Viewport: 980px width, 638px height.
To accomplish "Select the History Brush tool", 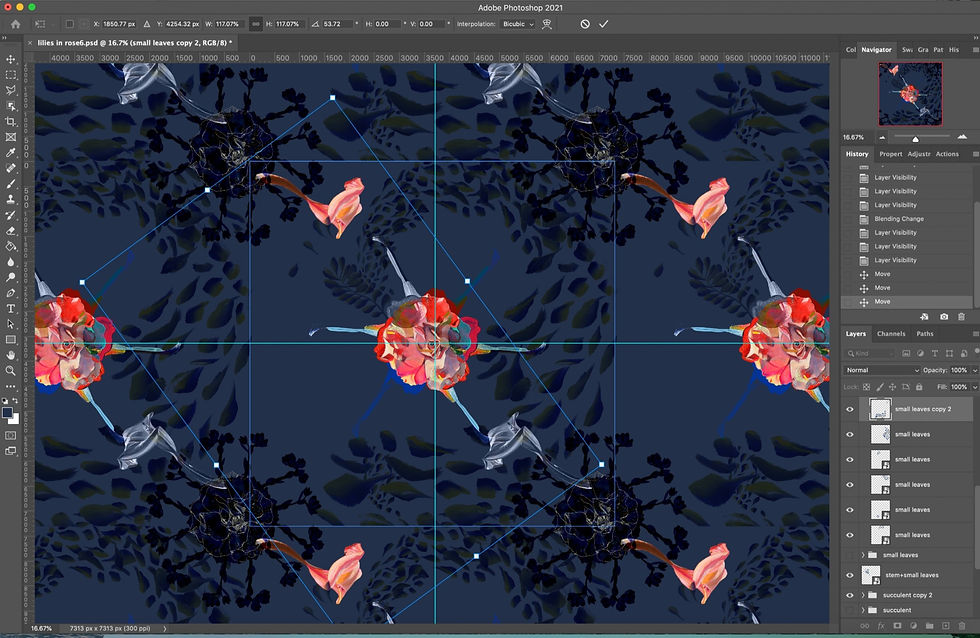I will (x=11, y=216).
